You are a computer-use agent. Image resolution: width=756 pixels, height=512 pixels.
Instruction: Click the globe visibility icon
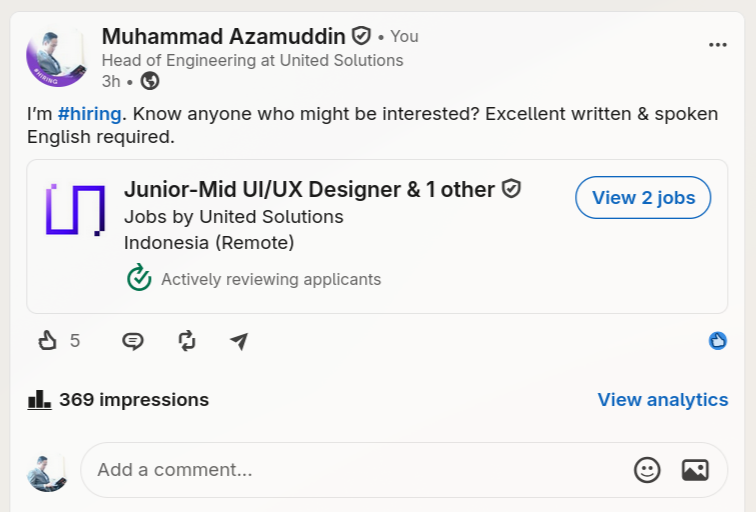point(150,81)
